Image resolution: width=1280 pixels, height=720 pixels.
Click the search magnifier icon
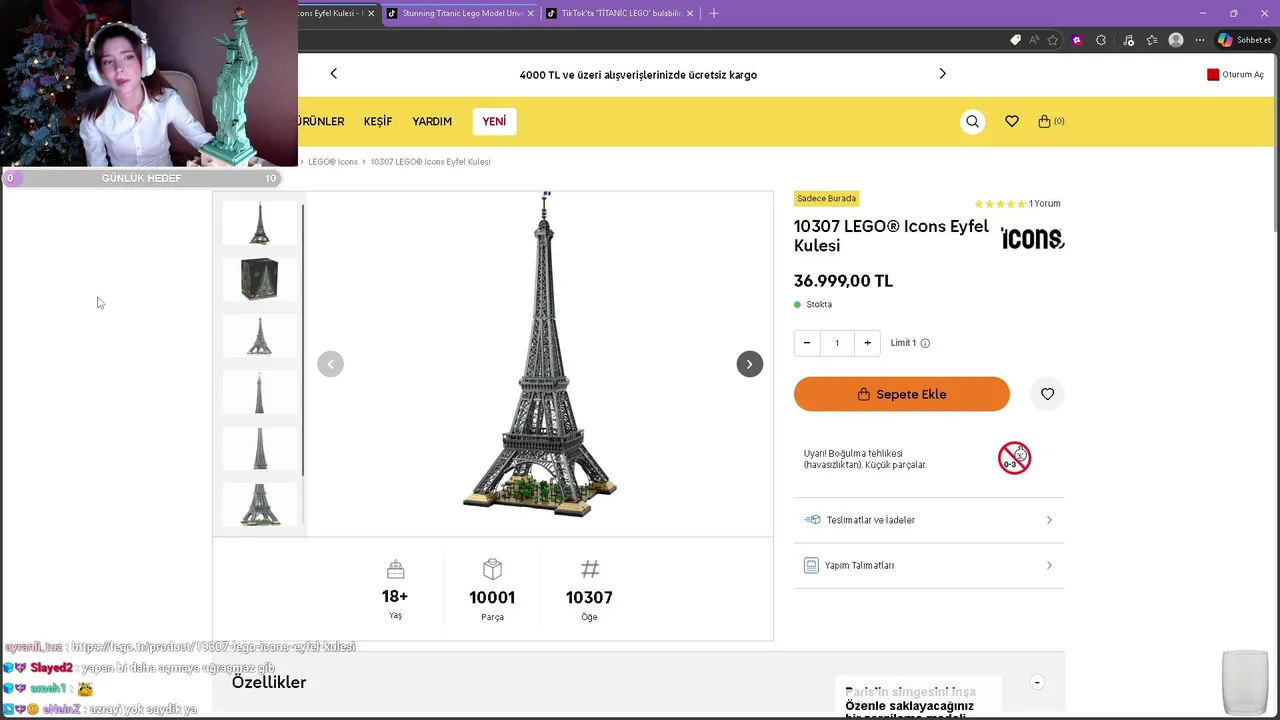(x=972, y=122)
